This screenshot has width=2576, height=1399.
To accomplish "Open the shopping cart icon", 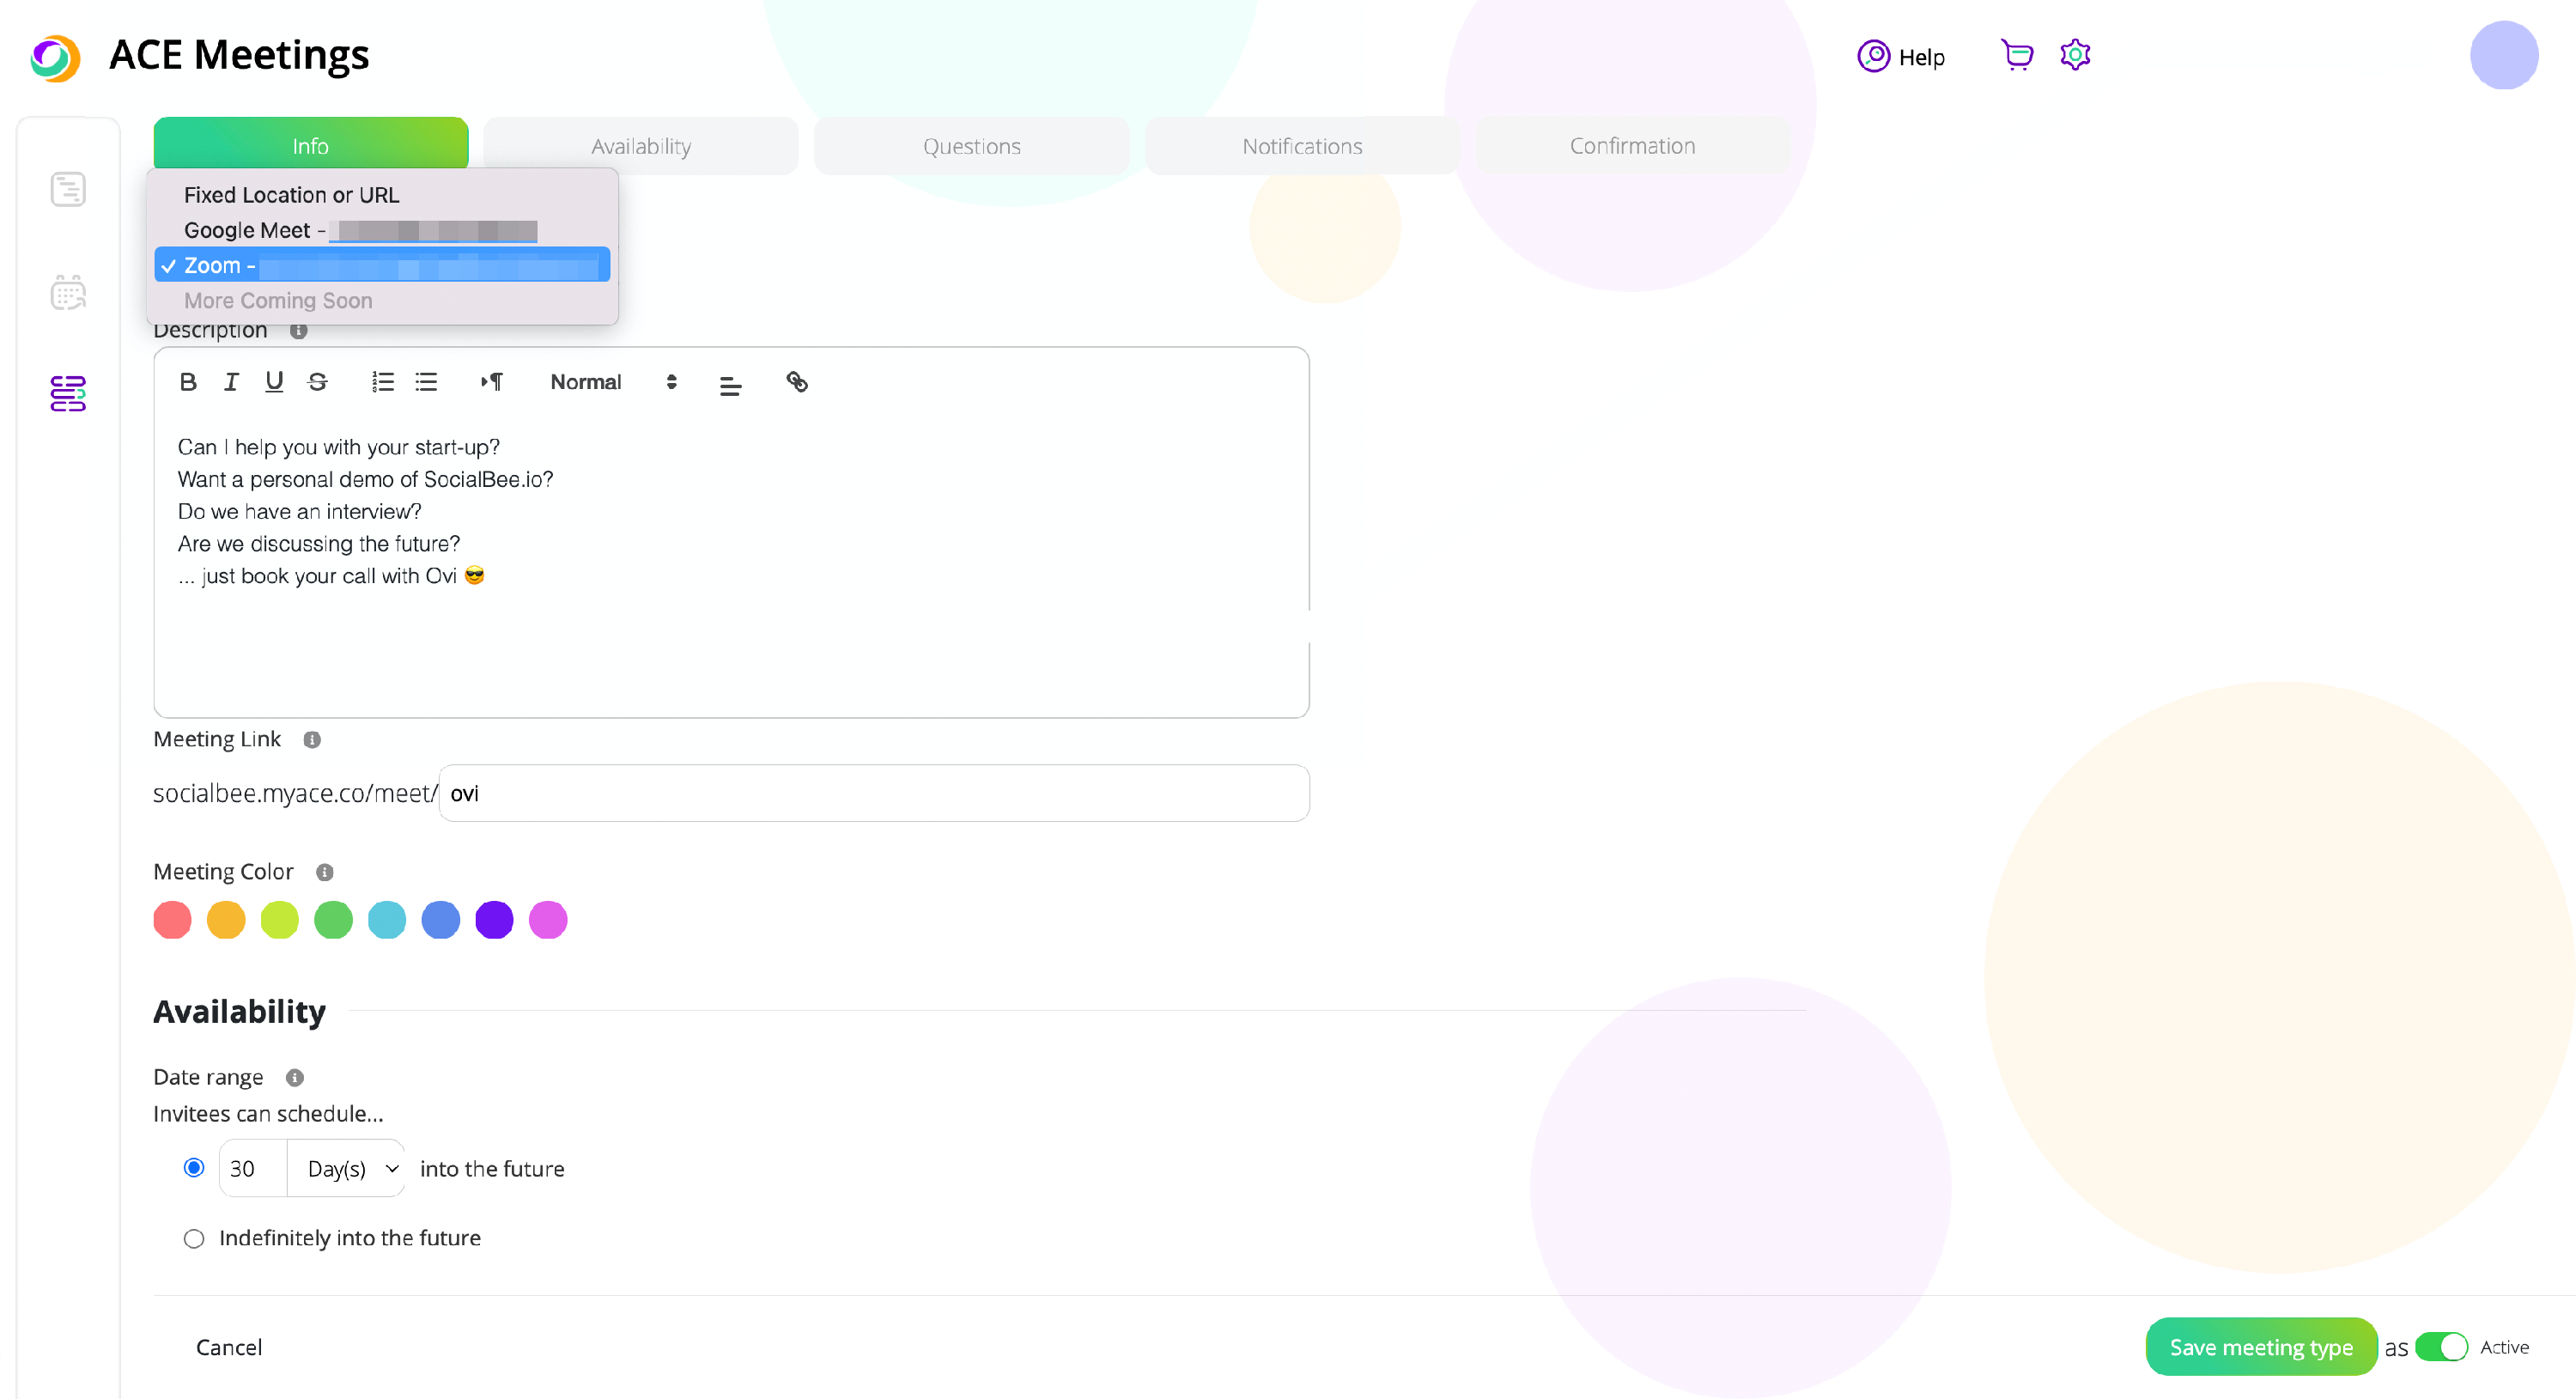I will 2016,55.
